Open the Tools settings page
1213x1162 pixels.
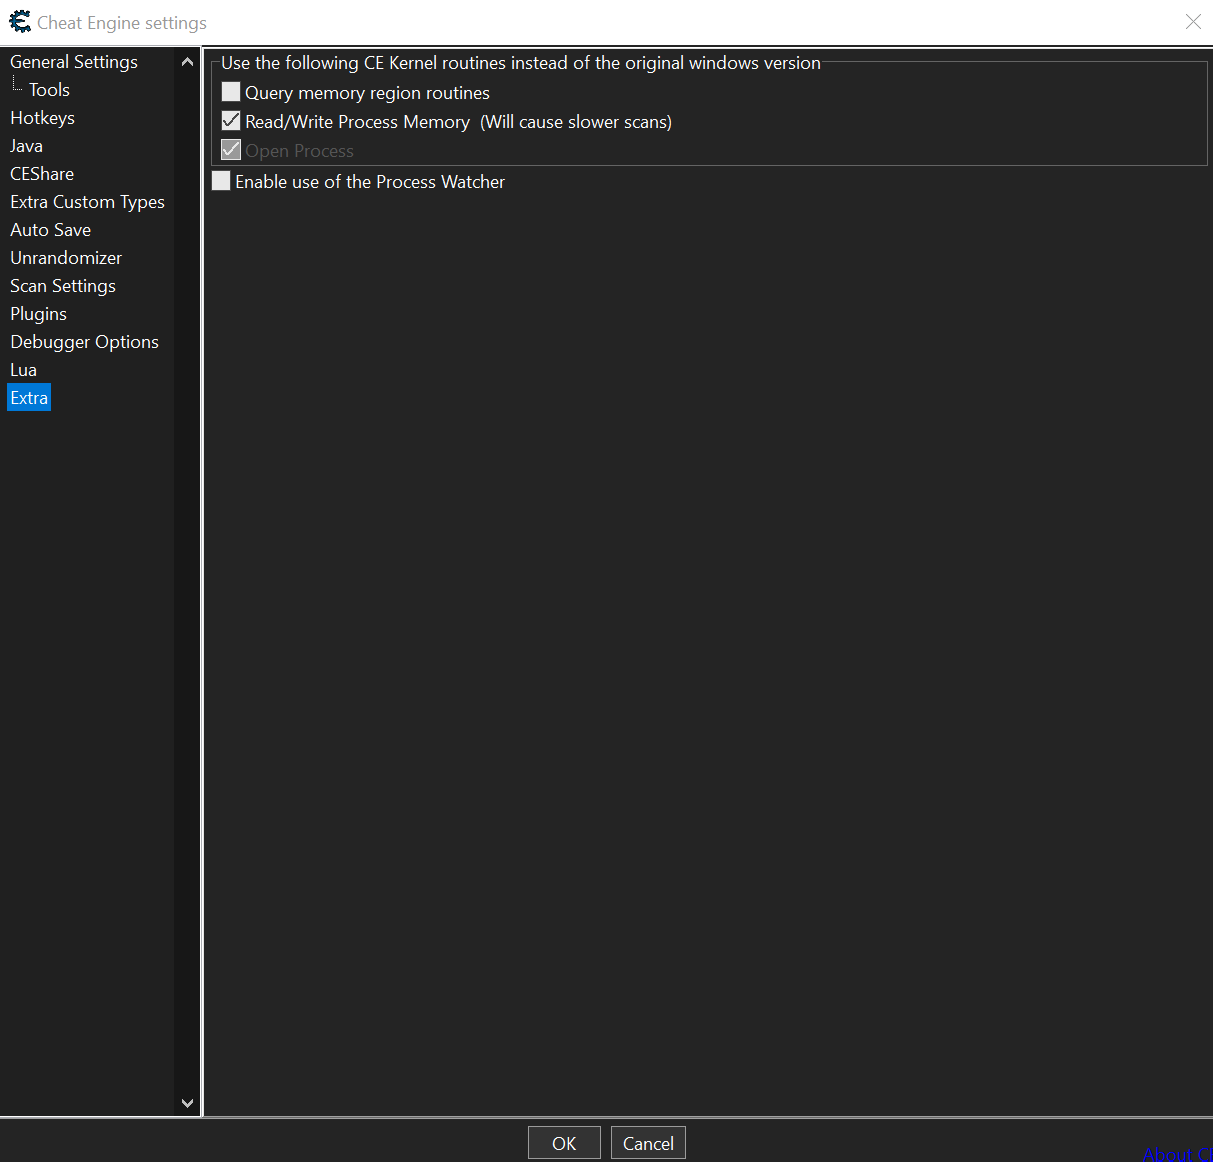(49, 90)
